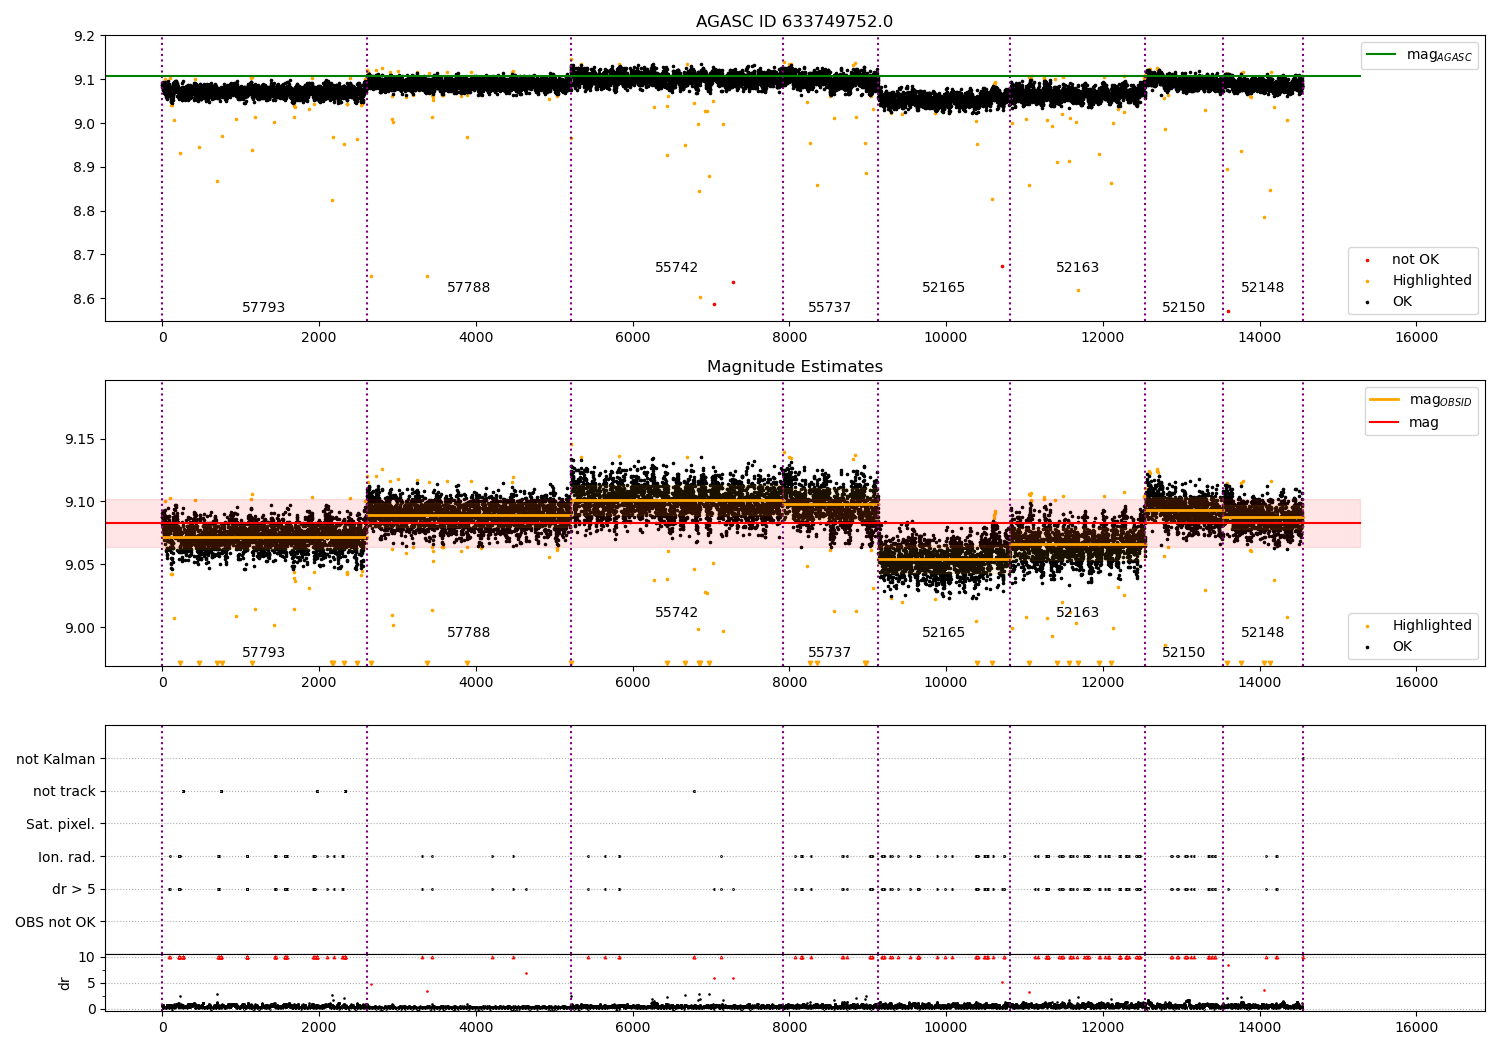Viewport: 1500px width, 1050px height.
Task: Click the 9.2 tick on the top axis
Action: (84, 37)
